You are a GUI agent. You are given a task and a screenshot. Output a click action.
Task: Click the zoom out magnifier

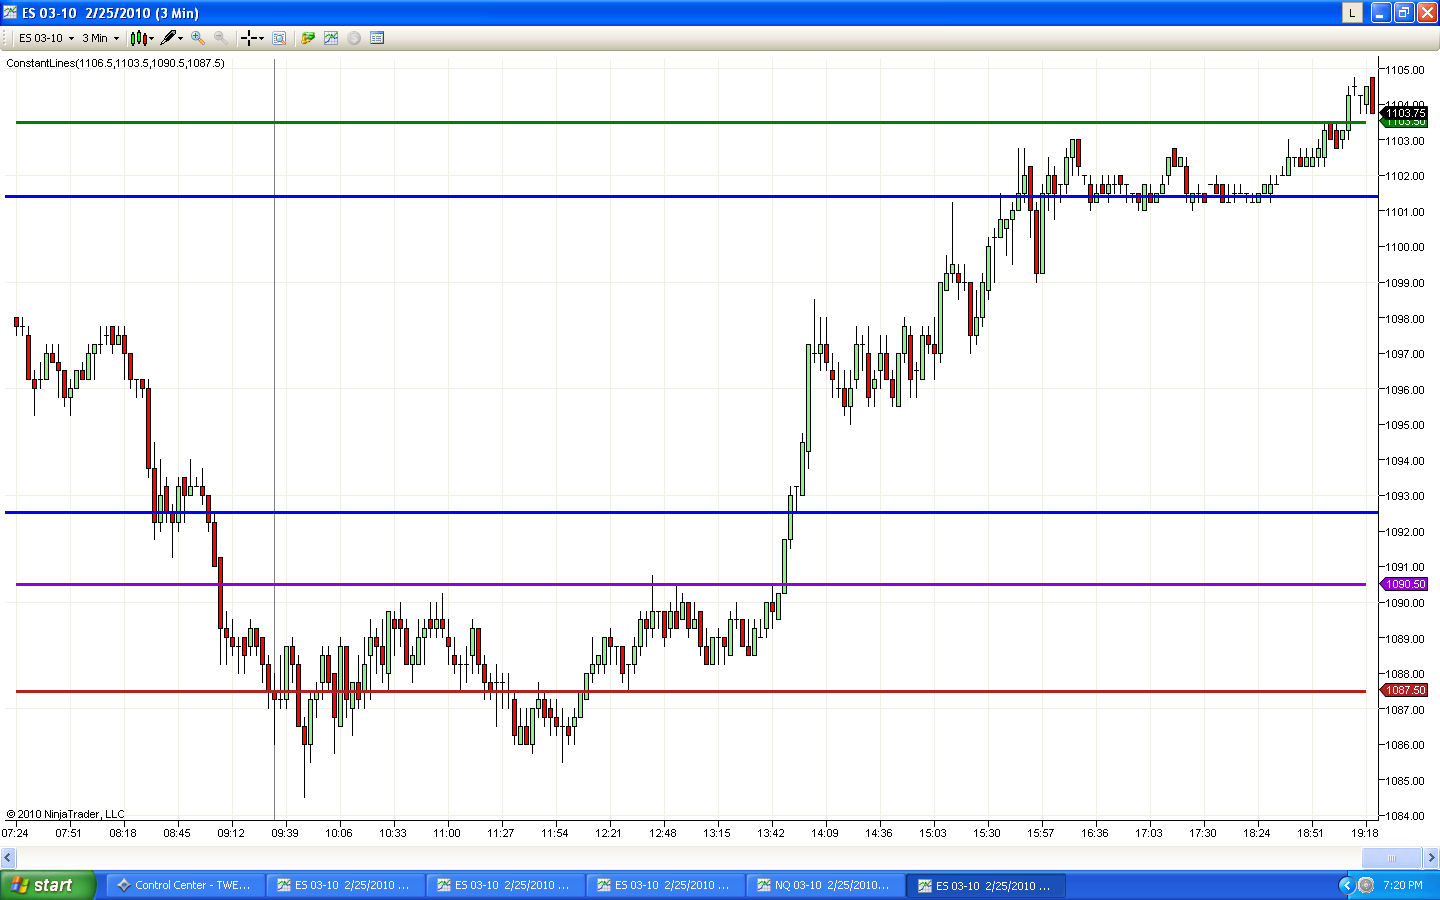pyautogui.click(x=220, y=38)
